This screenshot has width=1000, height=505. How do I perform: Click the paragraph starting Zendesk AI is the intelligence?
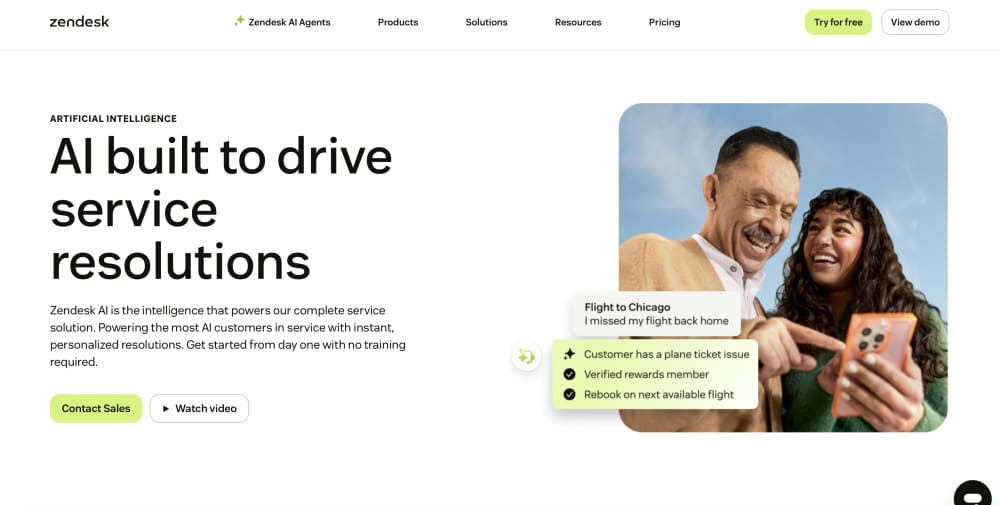228,336
